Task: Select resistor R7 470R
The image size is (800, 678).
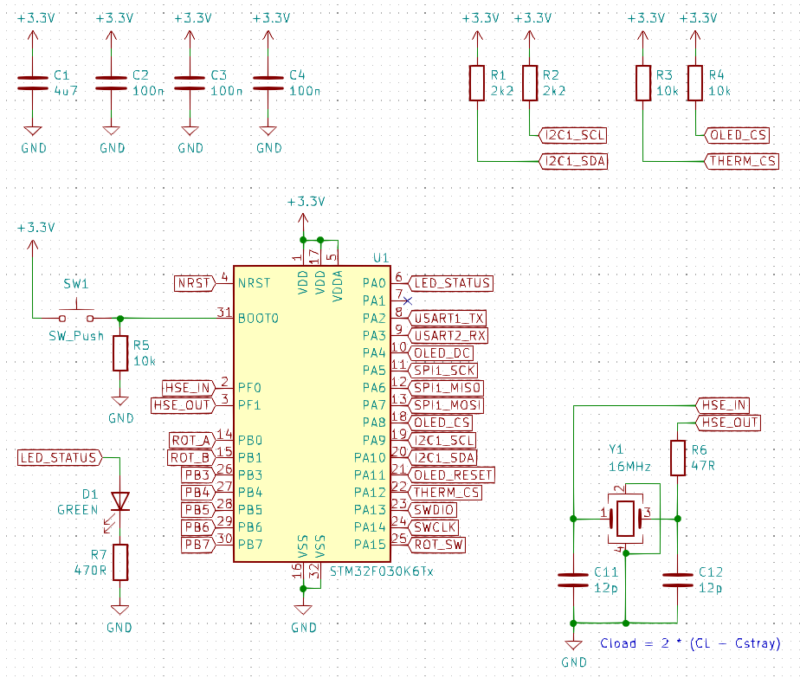Action: click(x=120, y=561)
